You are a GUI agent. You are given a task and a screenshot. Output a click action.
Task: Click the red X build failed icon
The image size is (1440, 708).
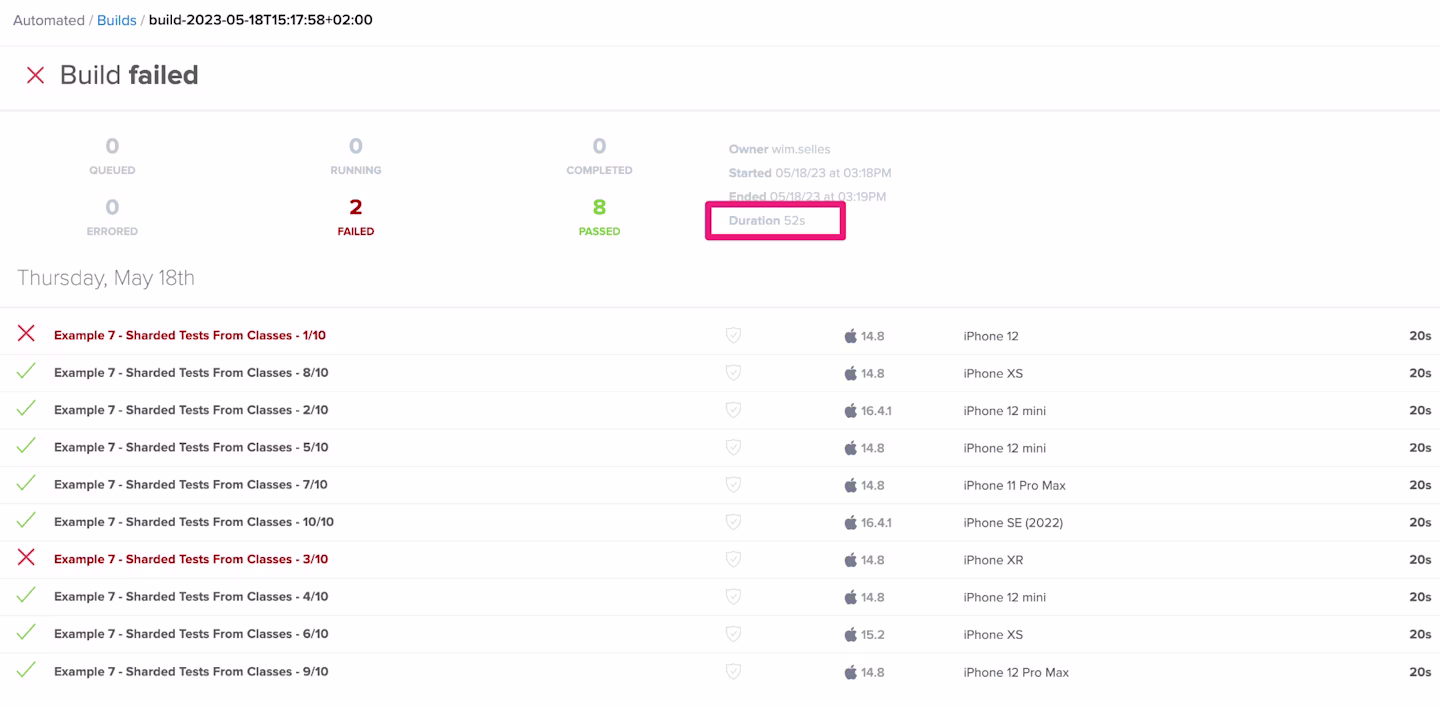tap(35, 75)
